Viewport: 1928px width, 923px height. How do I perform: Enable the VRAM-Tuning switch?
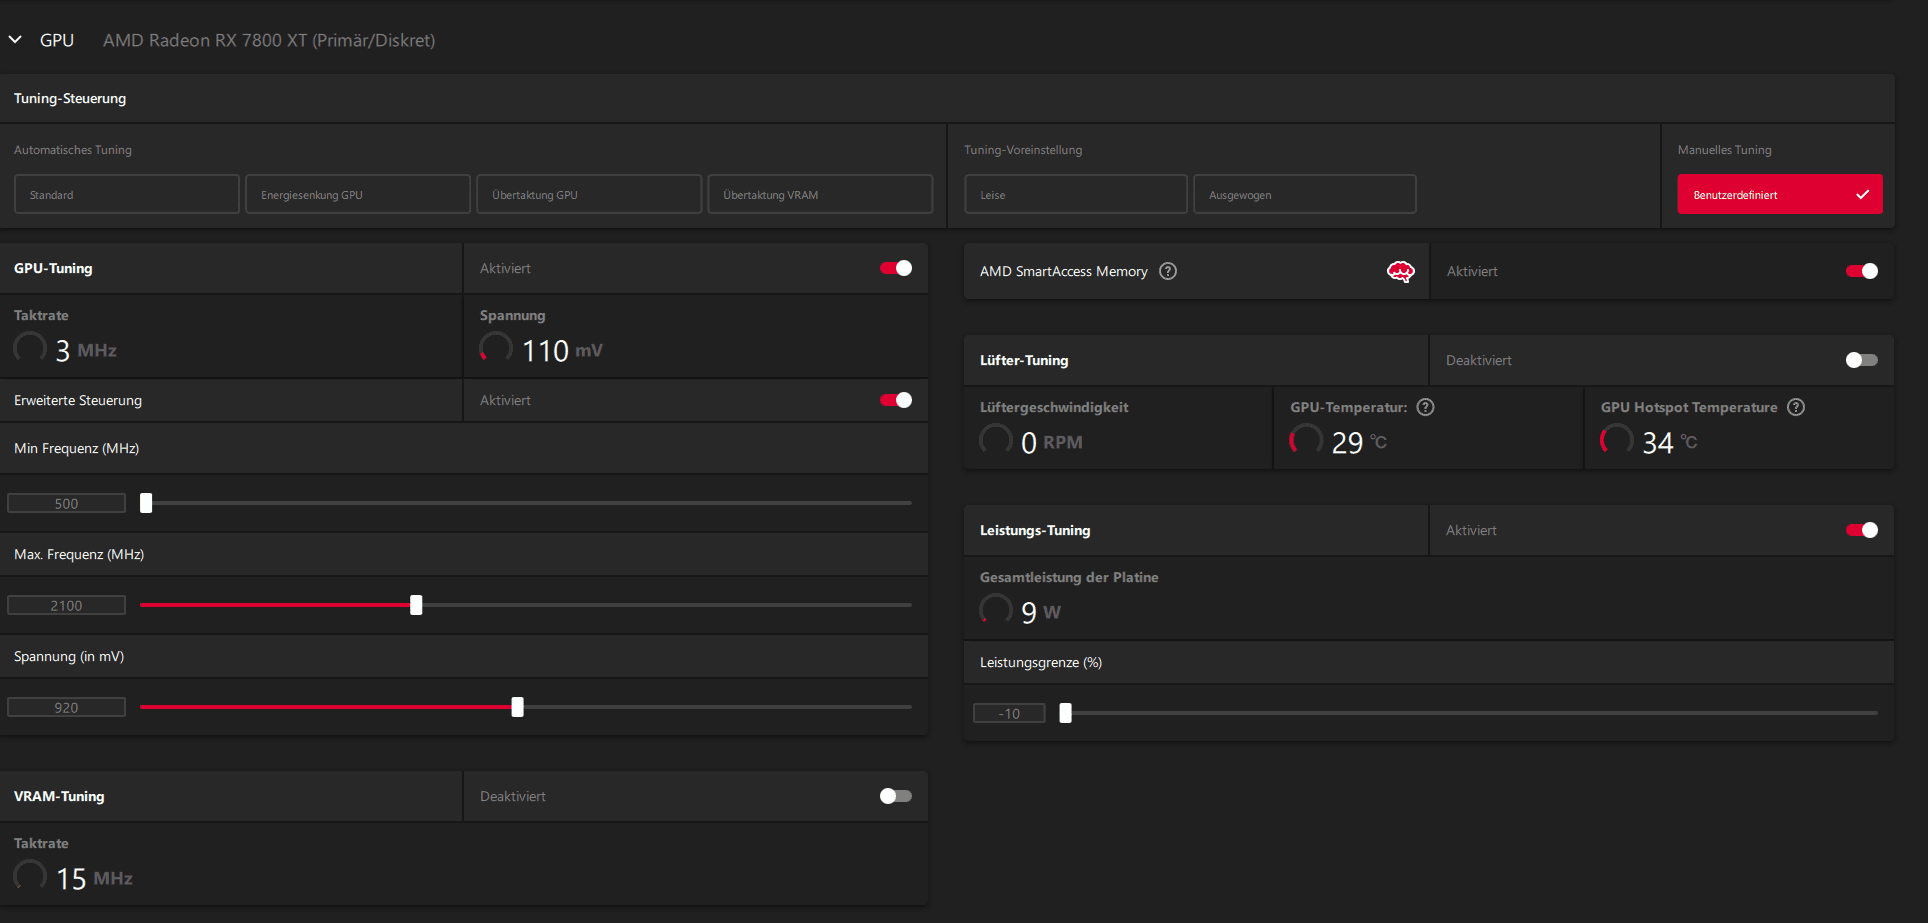click(x=896, y=796)
